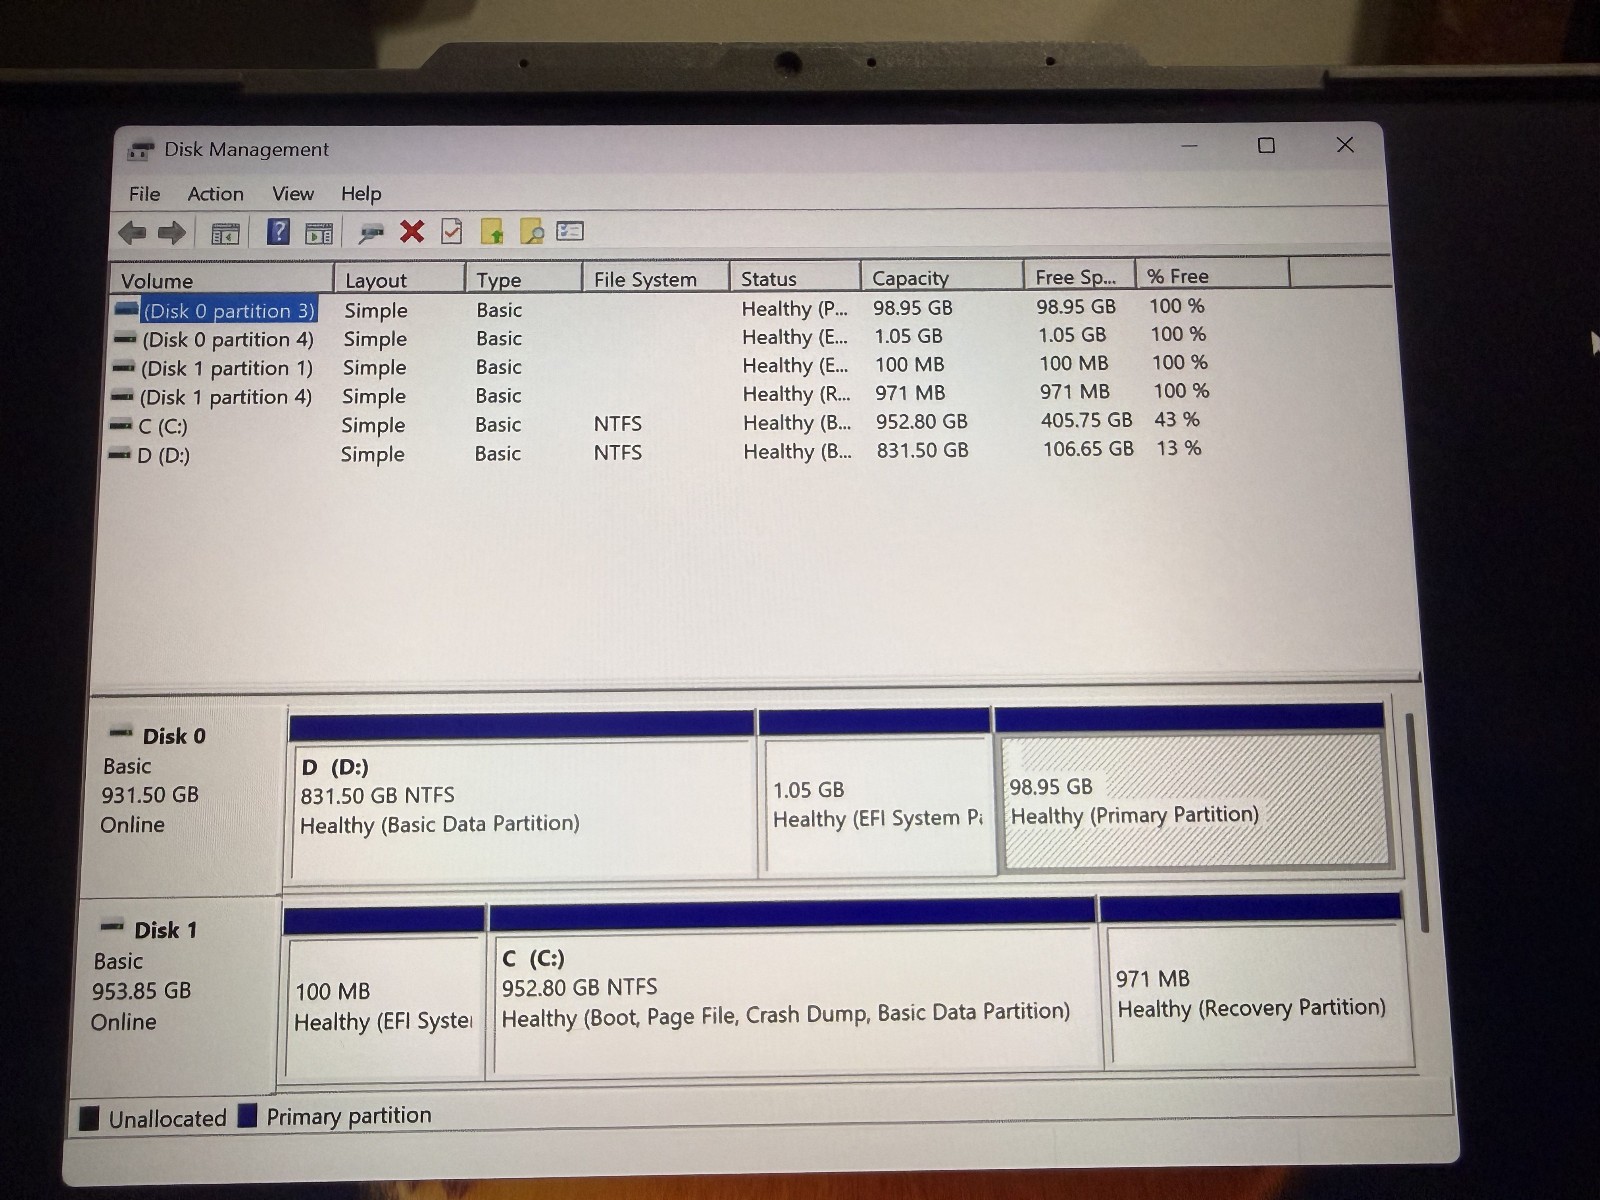Show/hide action pane toolbar icon
This screenshot has width=1600, height=1200.
pyautogui.click(x=319, y=234)
